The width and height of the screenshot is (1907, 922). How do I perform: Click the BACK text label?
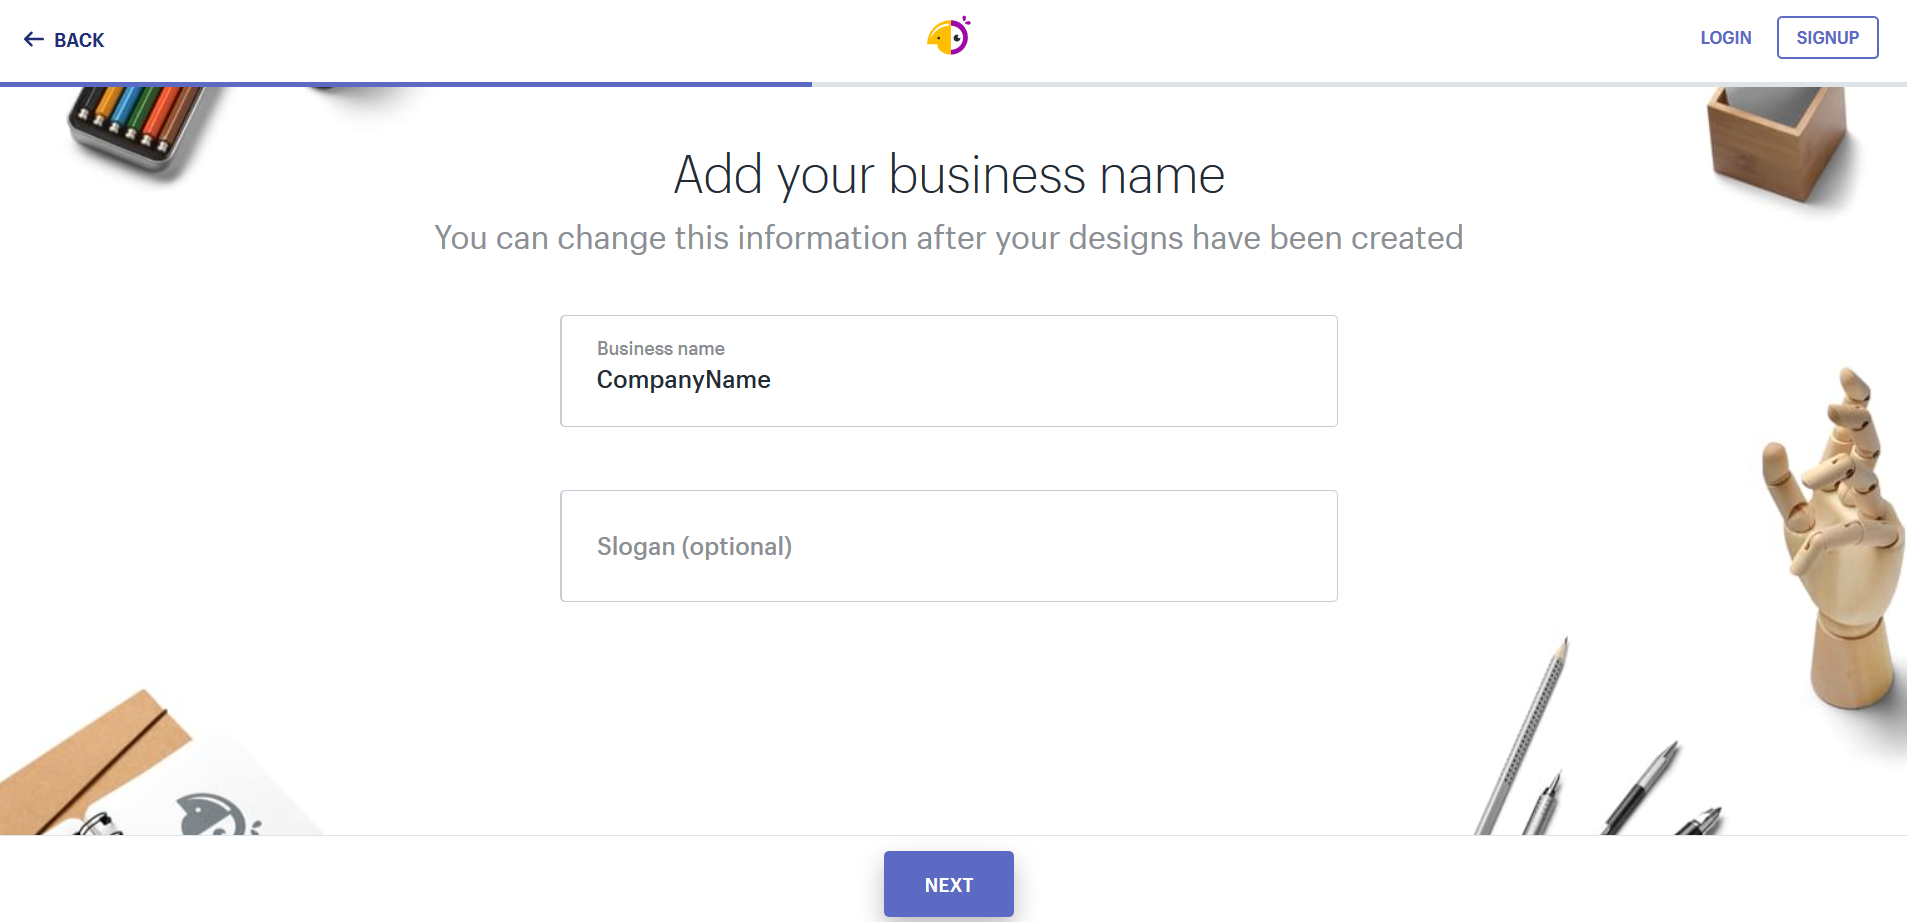coord(79,41)
